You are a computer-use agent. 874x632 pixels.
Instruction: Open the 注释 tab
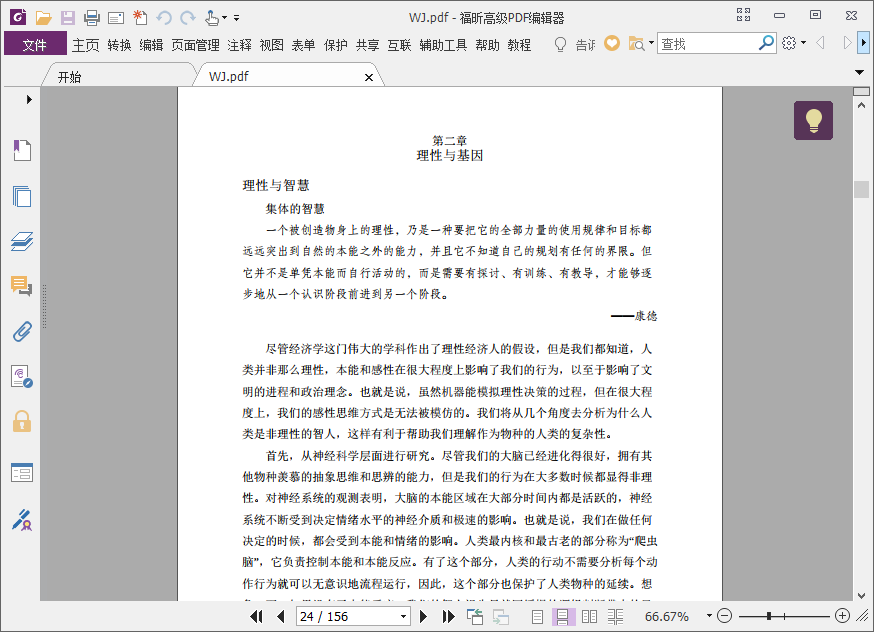click(x=239, y=45)
